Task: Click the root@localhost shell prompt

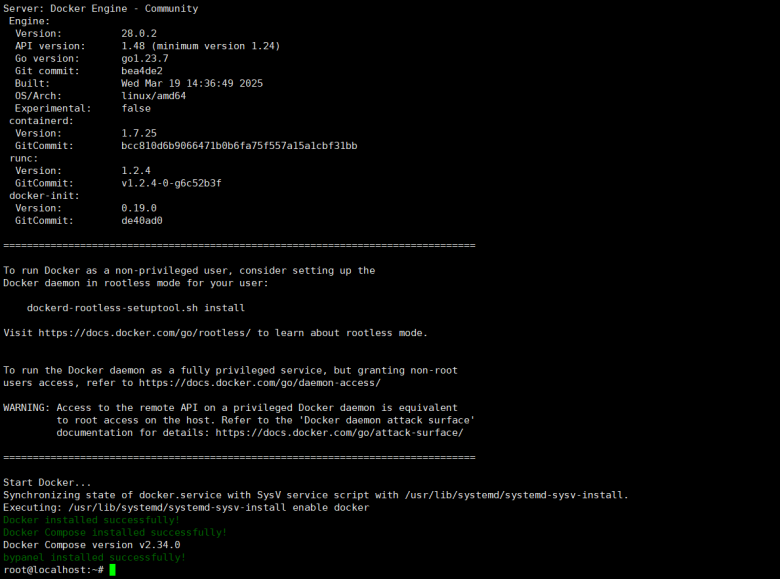Action: pyautogui.click(x=53, y=570)
